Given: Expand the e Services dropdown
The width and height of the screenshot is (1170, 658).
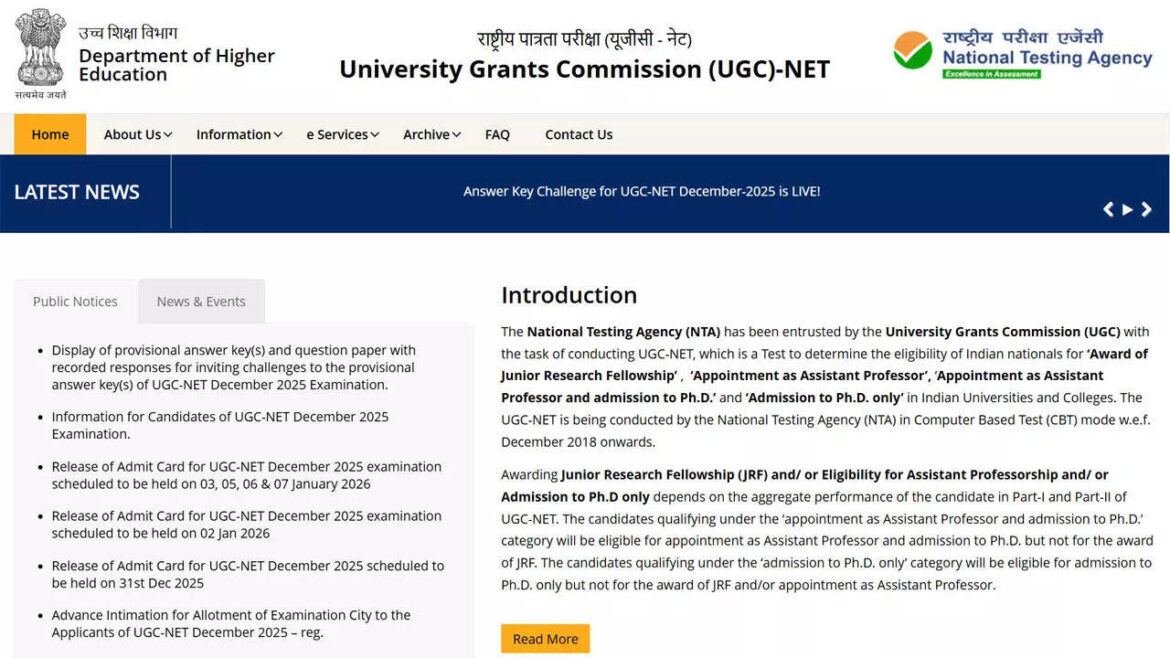Looking at the screenshot, I should coord(341,134).
